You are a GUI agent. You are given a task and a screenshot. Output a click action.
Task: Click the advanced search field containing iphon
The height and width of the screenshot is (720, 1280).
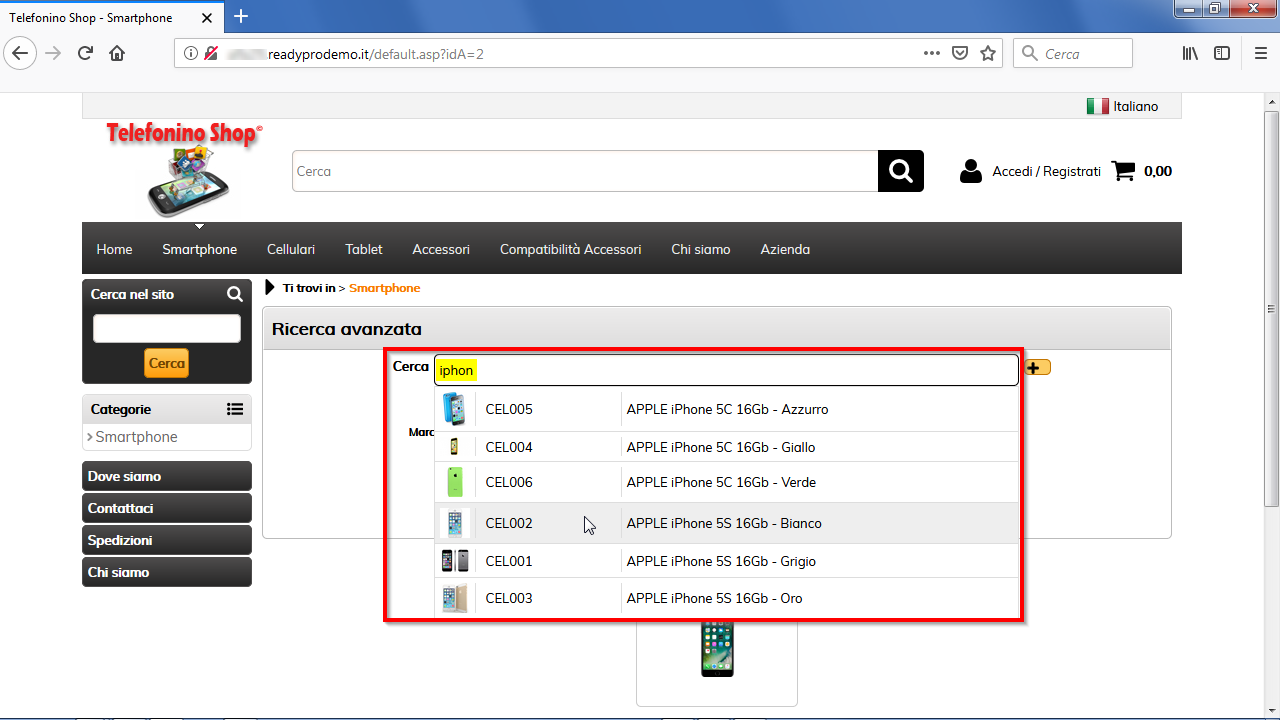tap(726, 370)
